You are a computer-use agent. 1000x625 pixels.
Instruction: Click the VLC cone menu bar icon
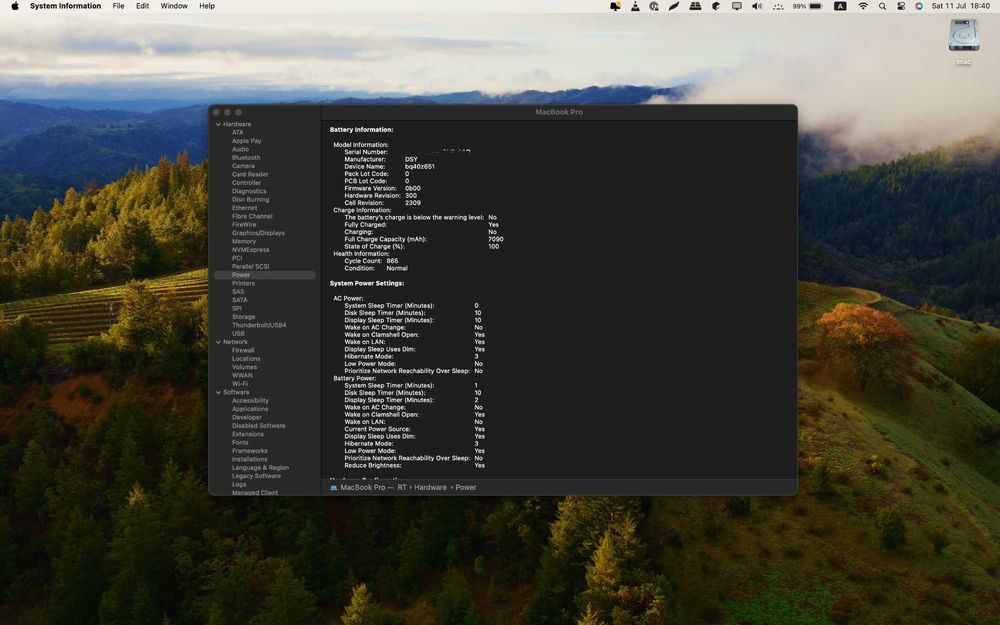point(635,6)
